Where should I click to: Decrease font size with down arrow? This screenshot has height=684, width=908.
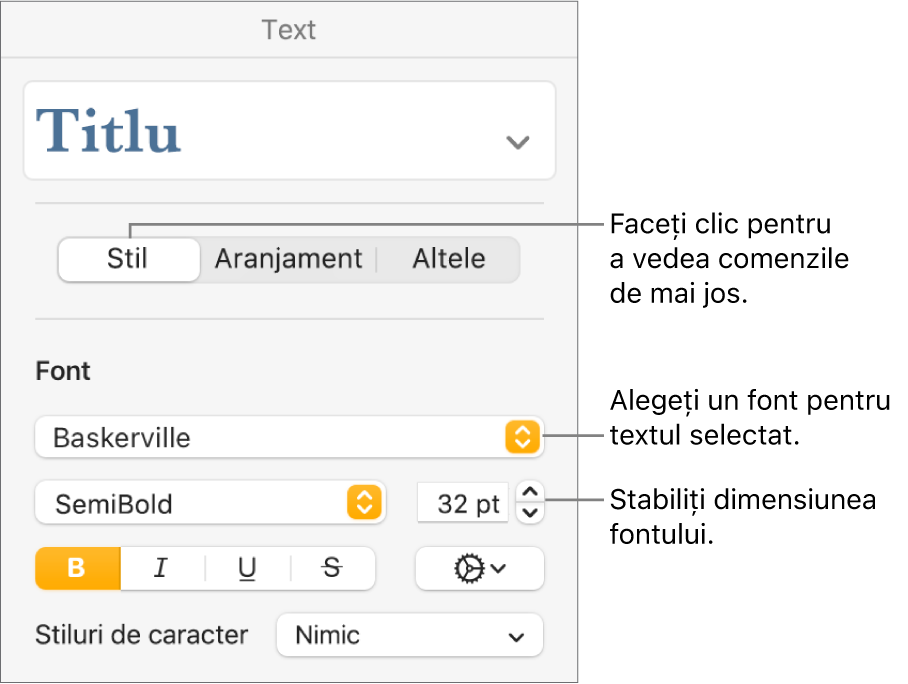point(530,513)
